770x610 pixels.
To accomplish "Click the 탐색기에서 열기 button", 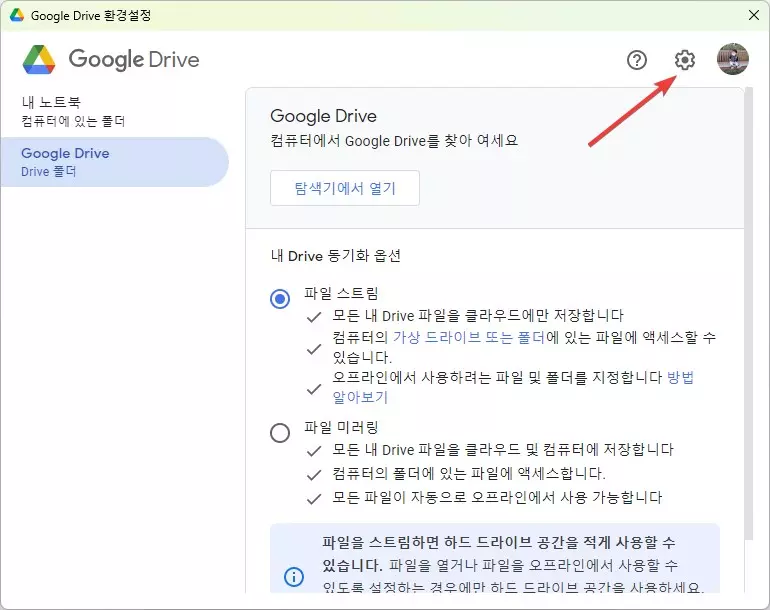I will pos(345,188).
